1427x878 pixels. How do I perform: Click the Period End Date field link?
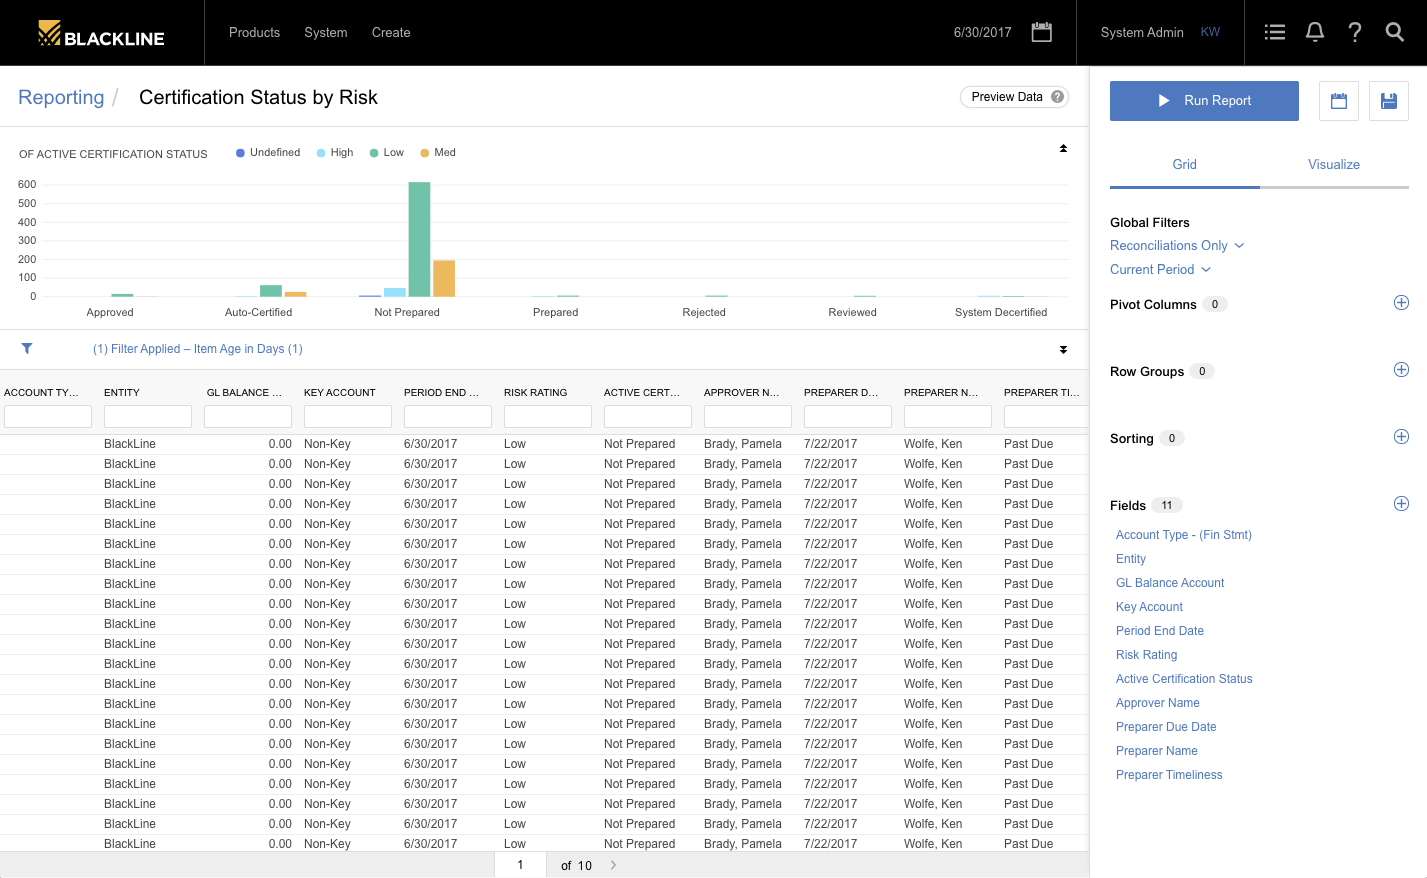click(x=1160, y=631)
